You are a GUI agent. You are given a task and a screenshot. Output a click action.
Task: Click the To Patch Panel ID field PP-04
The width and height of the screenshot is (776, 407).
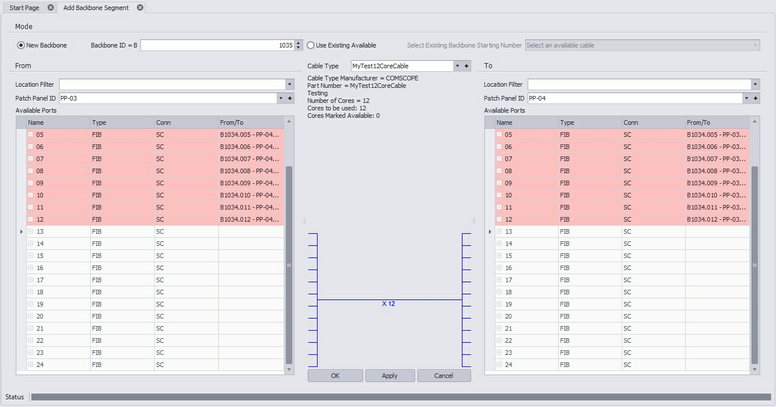[x=635, y=98]
